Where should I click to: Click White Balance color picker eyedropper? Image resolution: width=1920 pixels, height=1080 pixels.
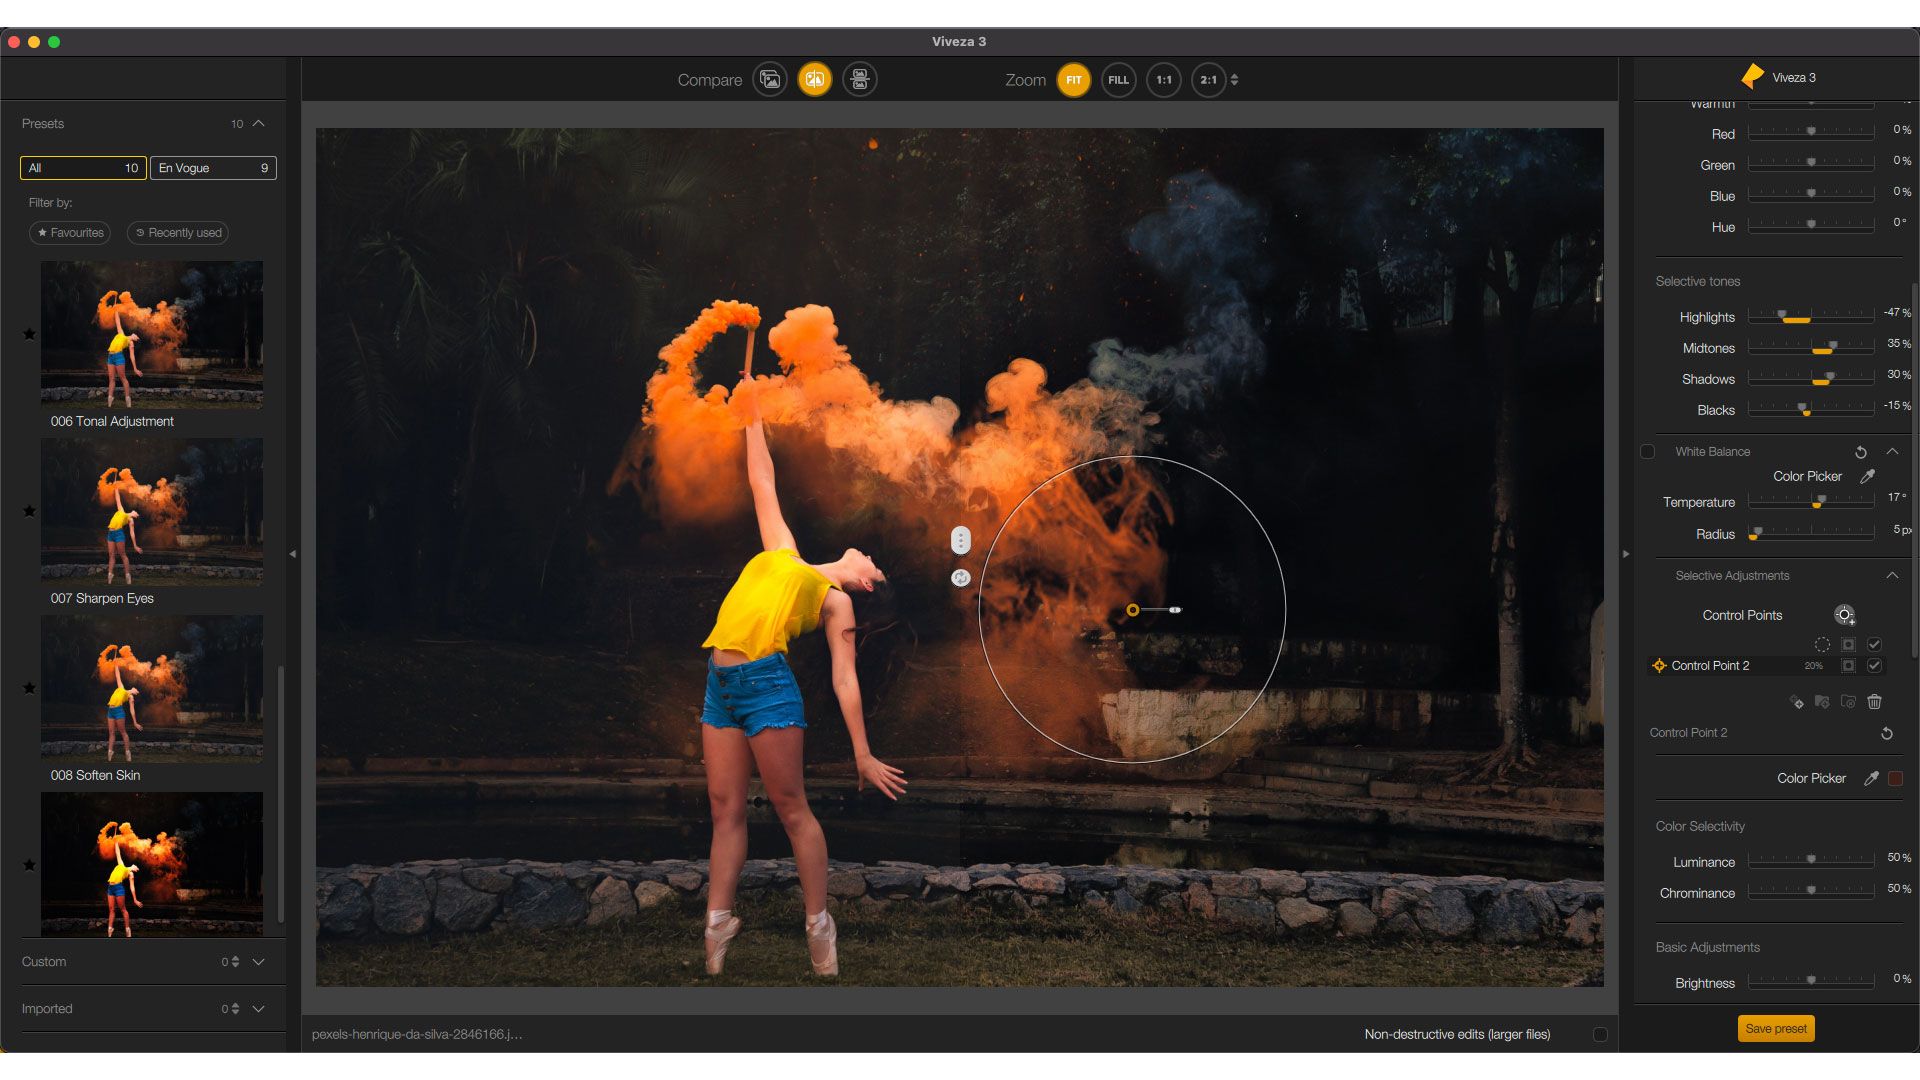point(1867,476)
